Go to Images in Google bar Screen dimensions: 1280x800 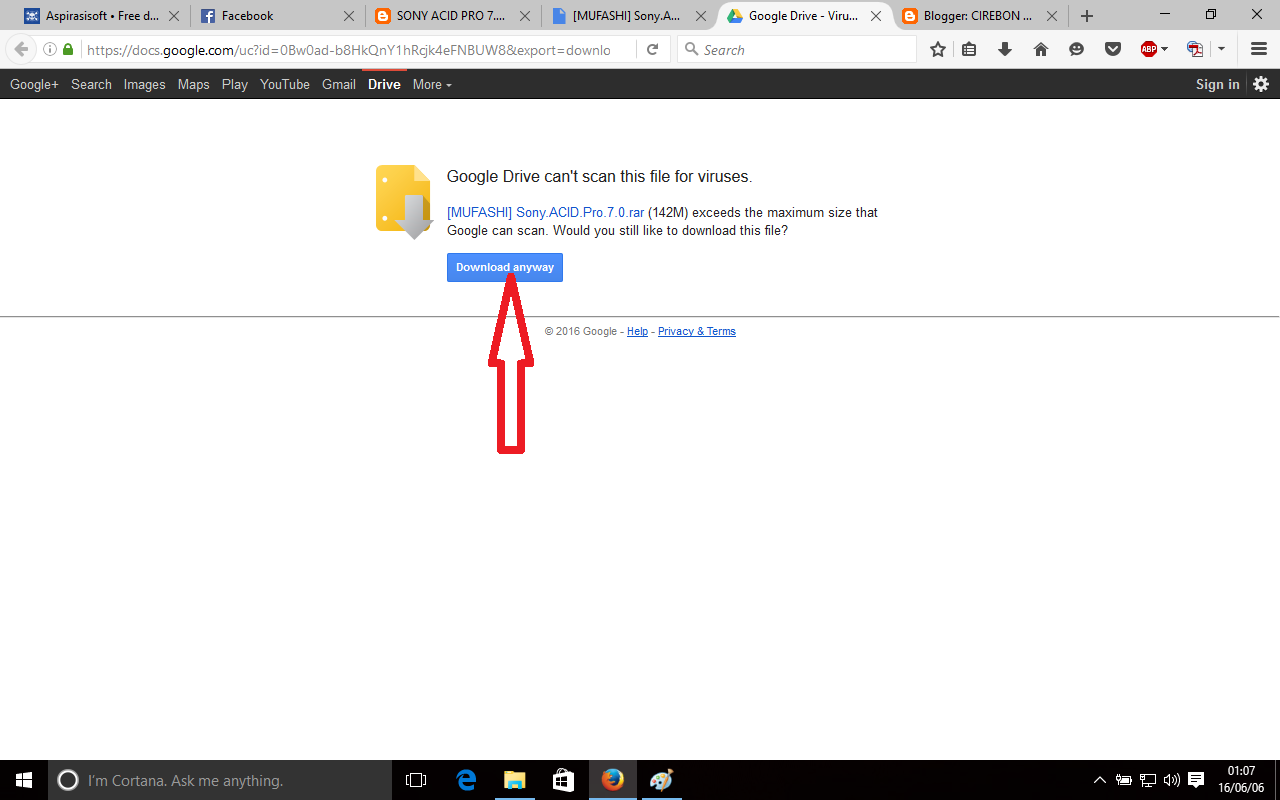tap(144, 84)
